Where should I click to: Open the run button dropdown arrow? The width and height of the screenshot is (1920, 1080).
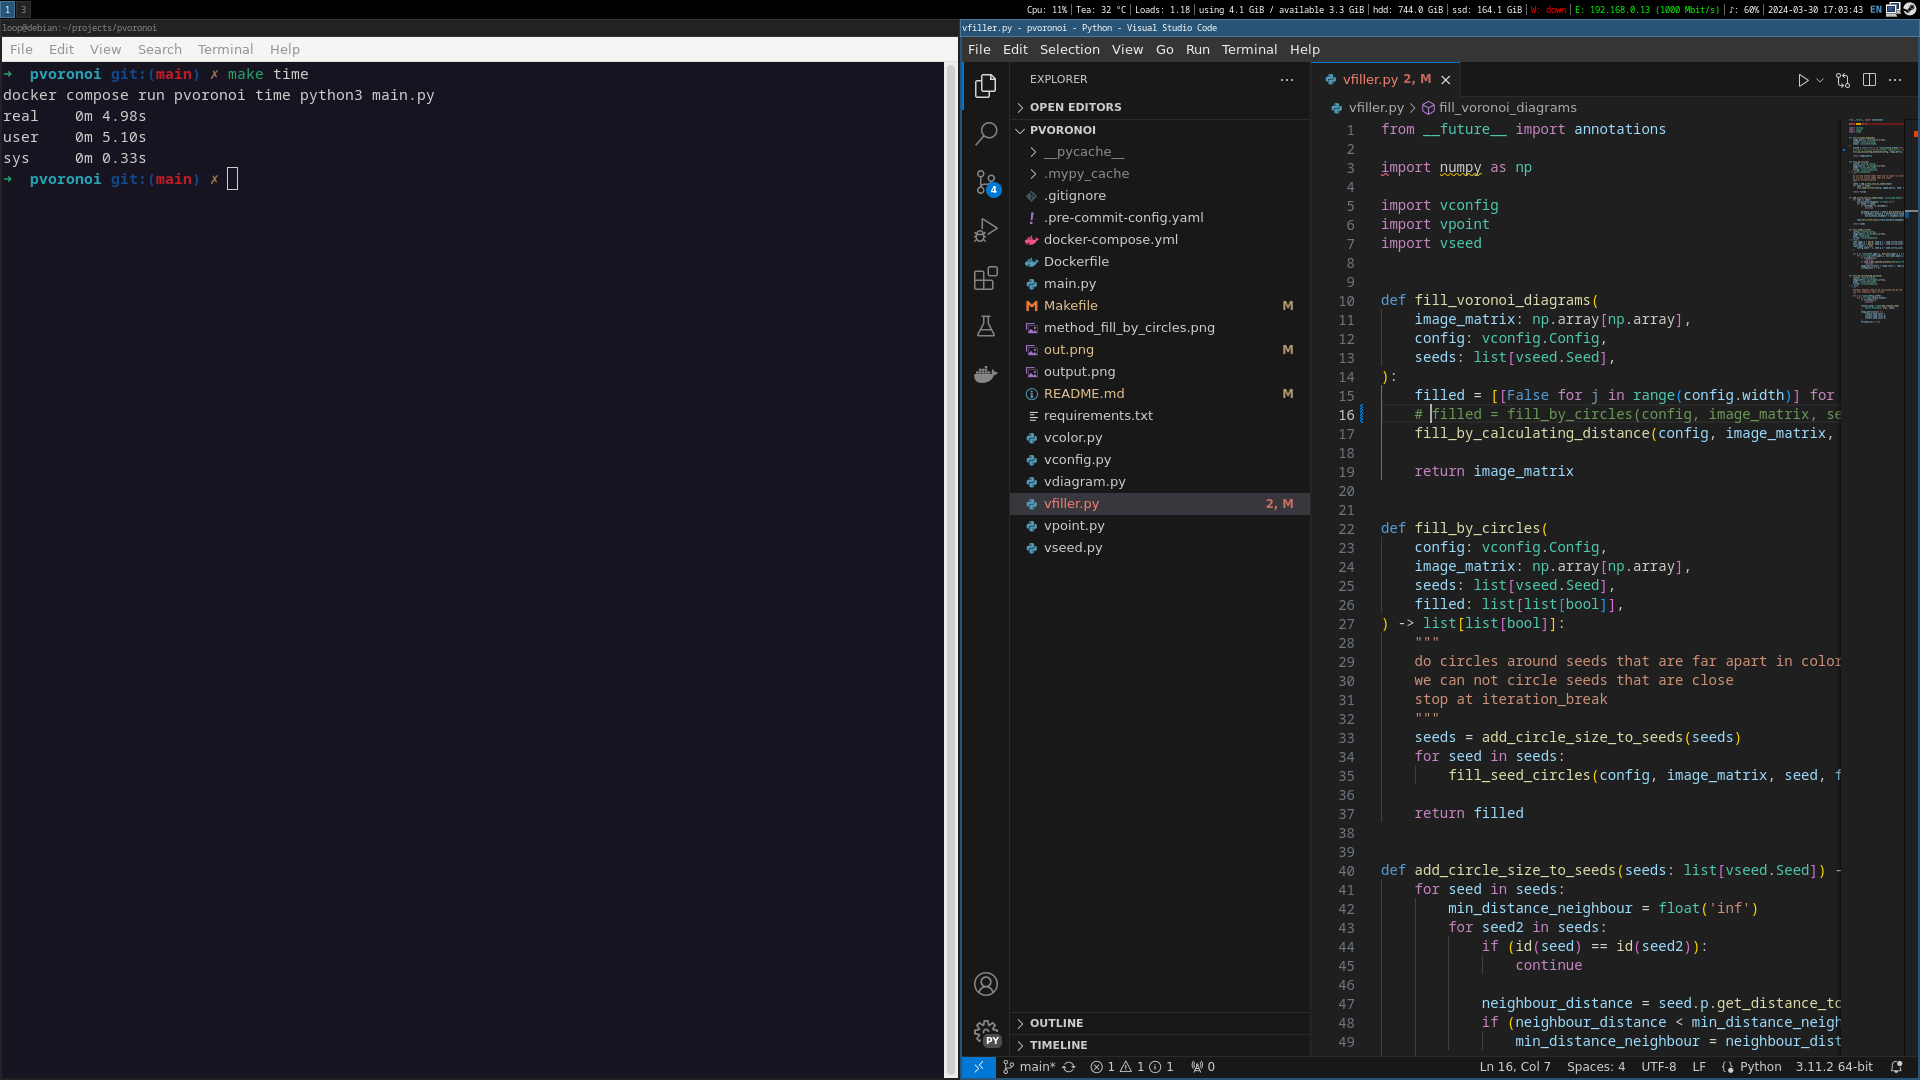(x=1820, y=80)
